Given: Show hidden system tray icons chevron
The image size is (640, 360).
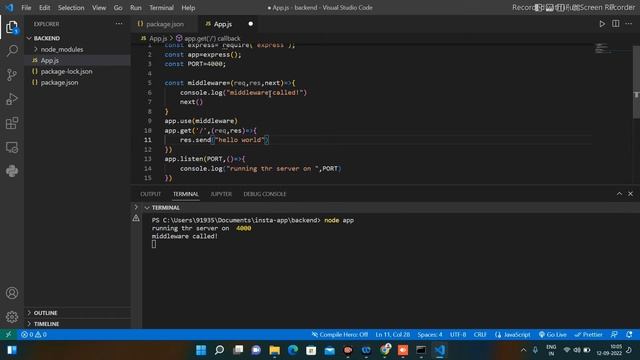Looking at the screenshot, I should coord(523,350).
